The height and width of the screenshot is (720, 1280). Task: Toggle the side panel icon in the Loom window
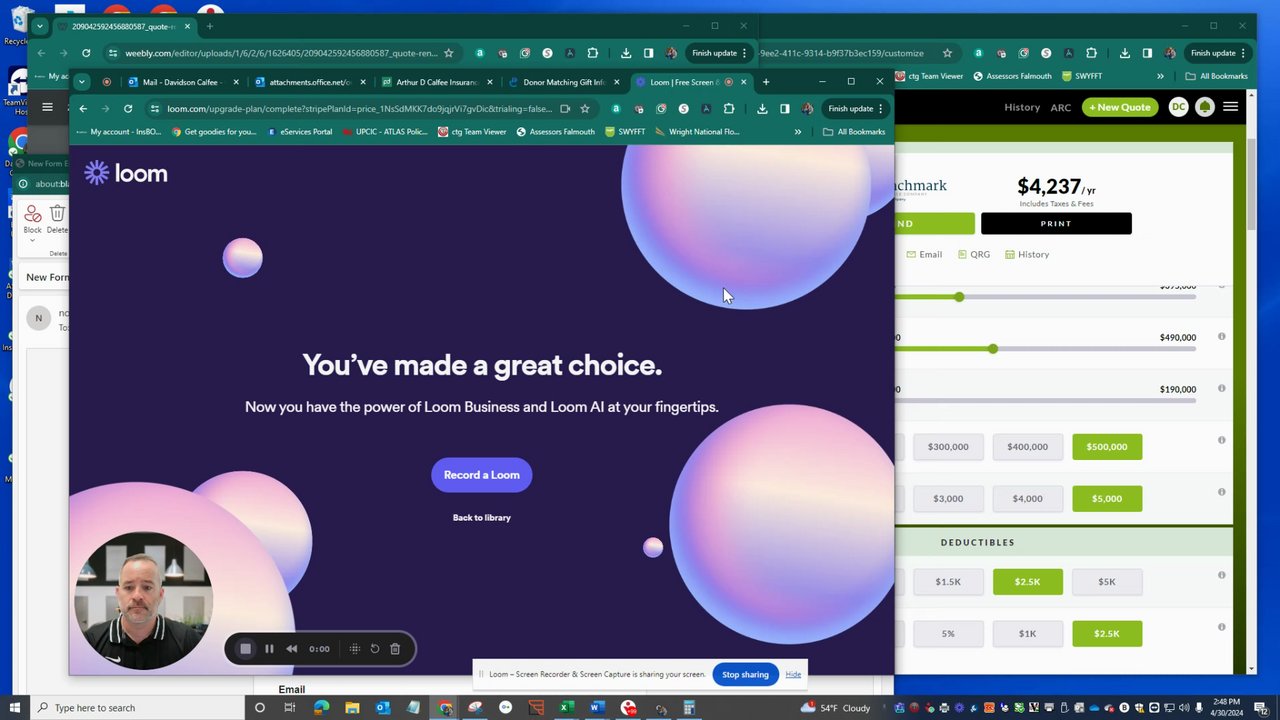pyautogui.click(x=785, y=108)
